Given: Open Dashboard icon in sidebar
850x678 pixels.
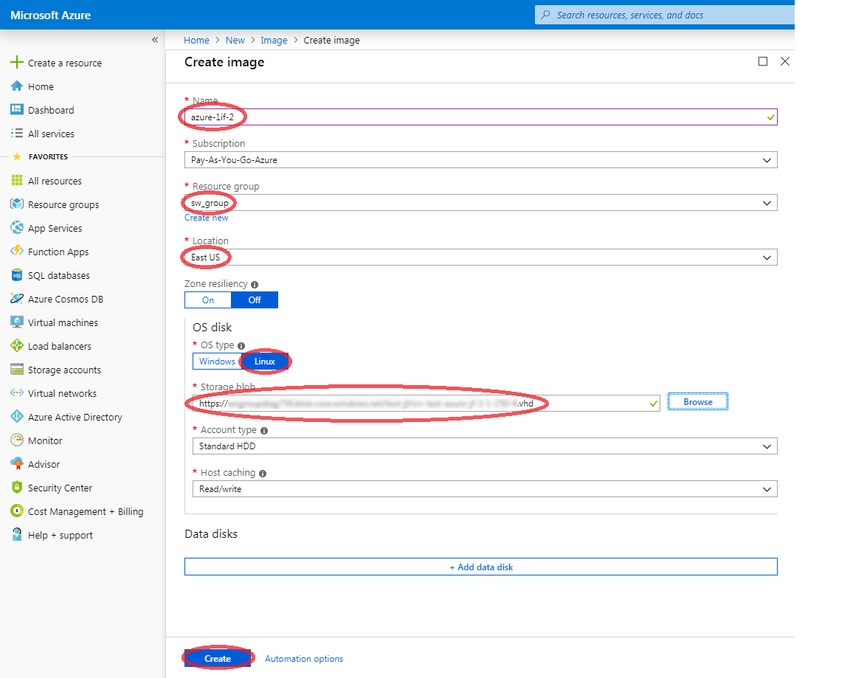Looking at the screenshot, I should pos(16,110).
